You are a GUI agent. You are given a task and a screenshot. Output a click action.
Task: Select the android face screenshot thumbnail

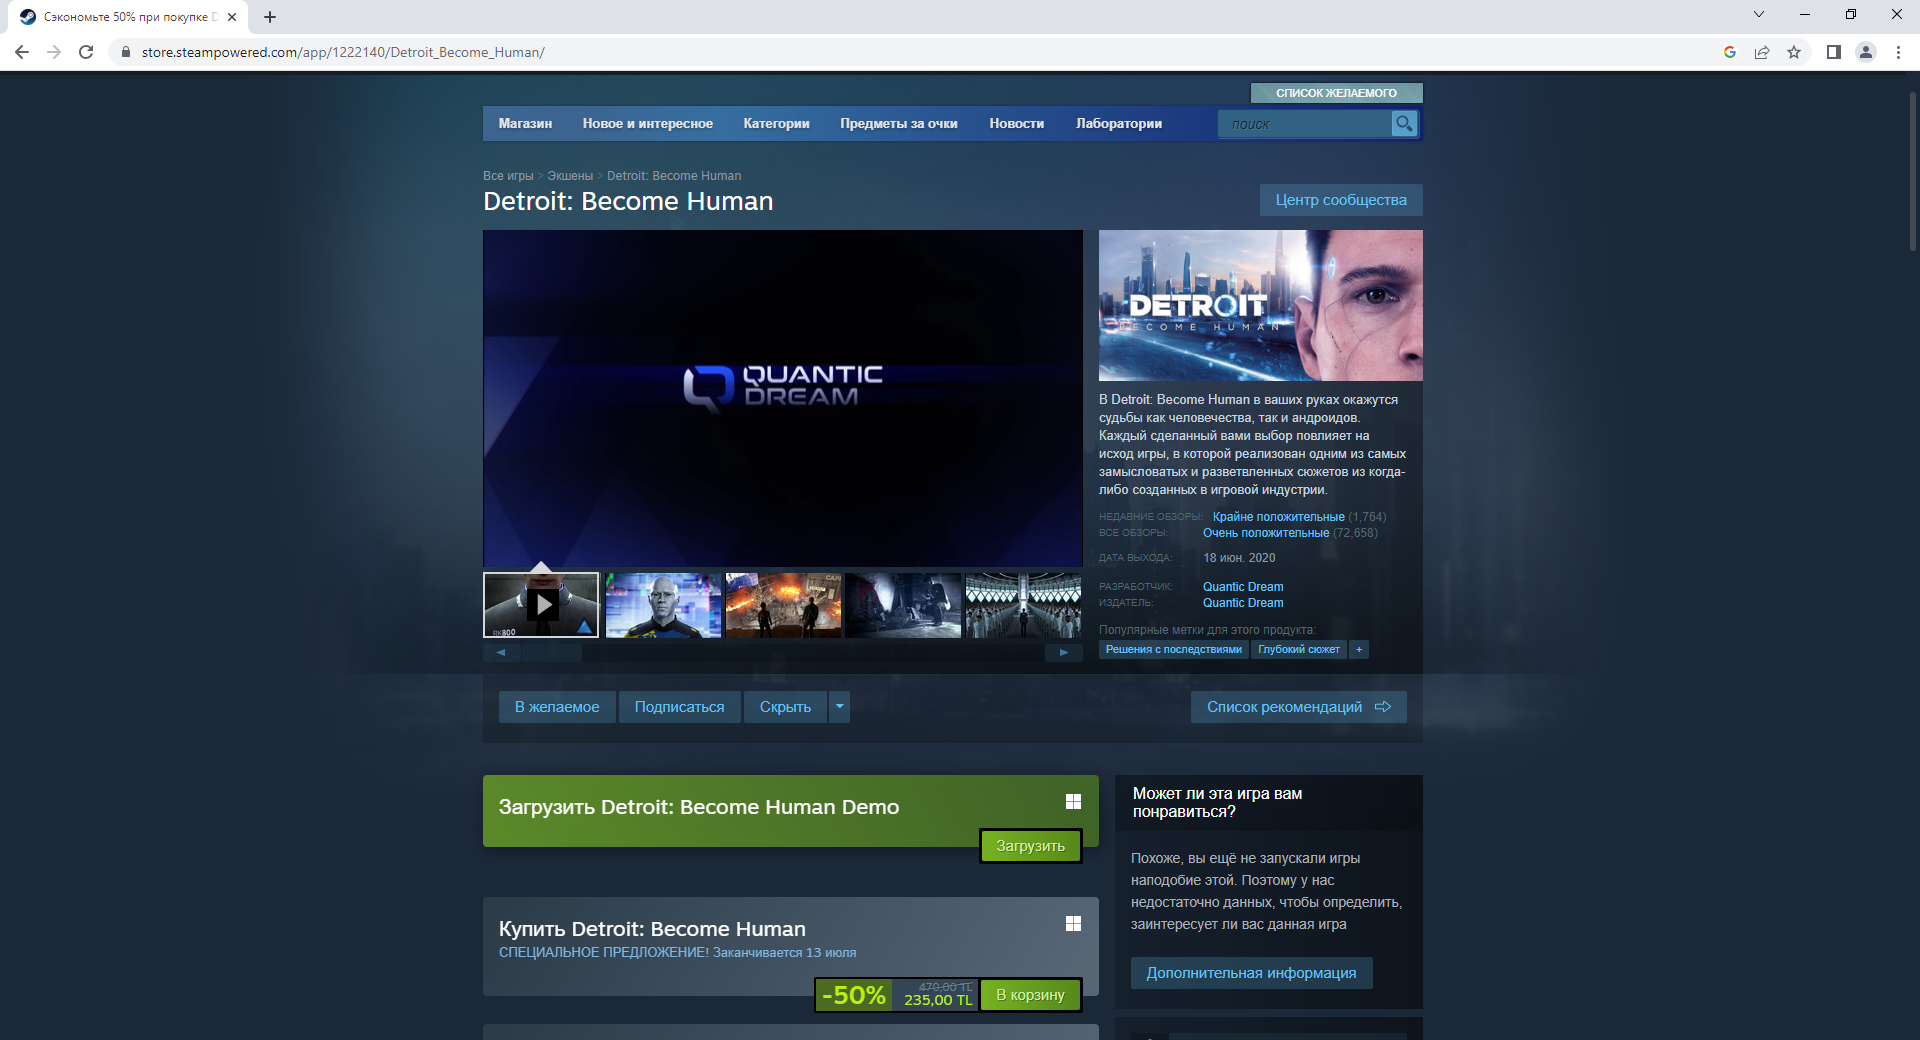pos(663,605)
